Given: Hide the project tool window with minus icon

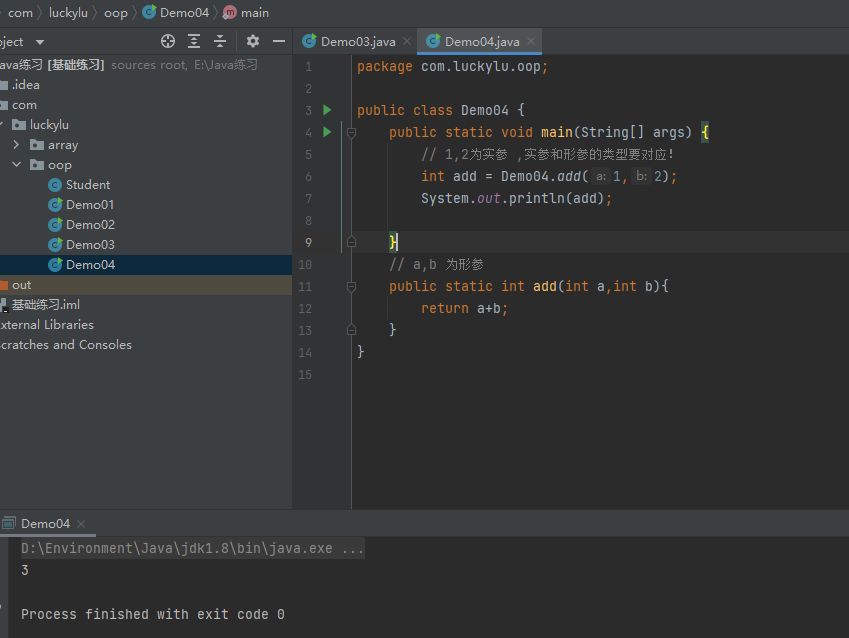Looking at the screenshot, I should (x=279, y=41).
